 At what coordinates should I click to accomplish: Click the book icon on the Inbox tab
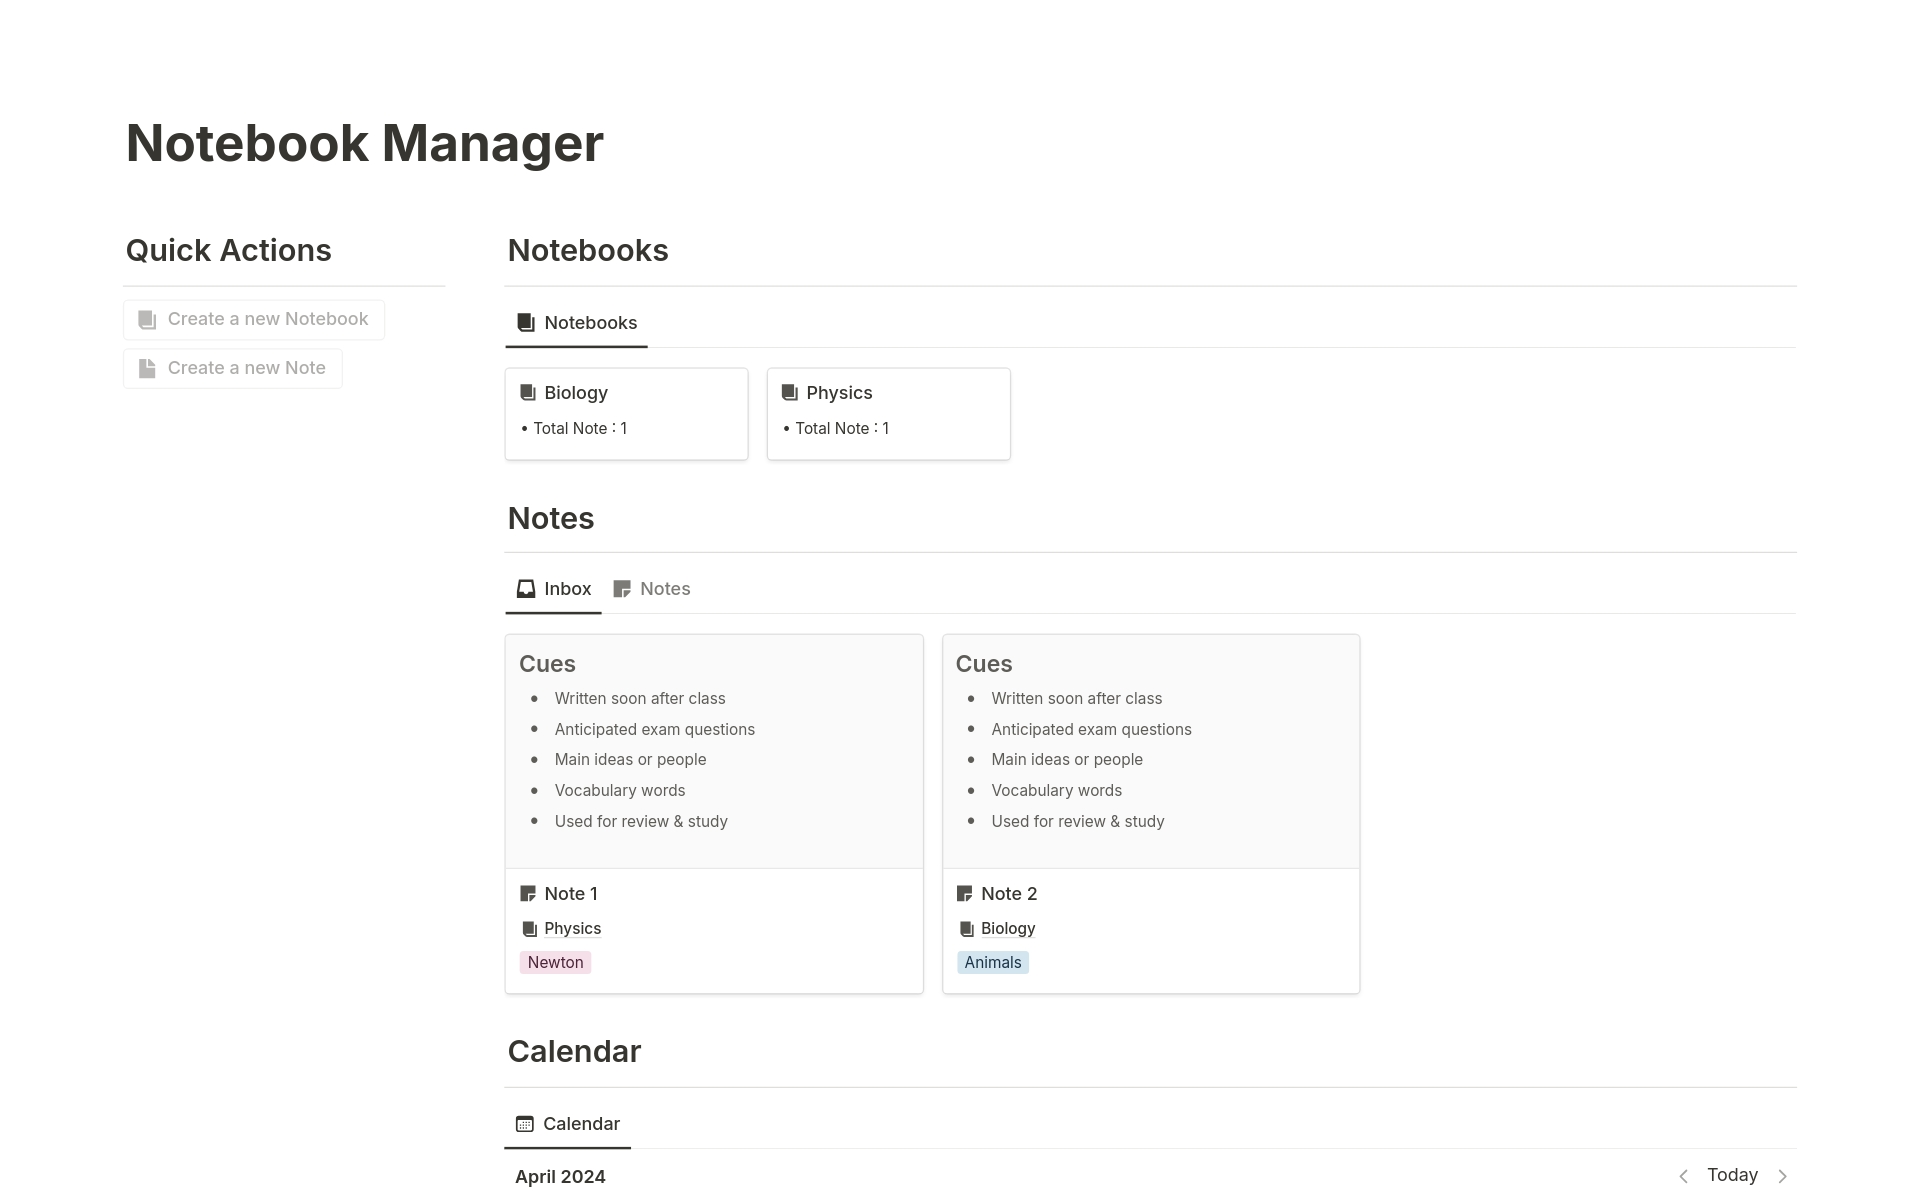(x=524, y=588)
